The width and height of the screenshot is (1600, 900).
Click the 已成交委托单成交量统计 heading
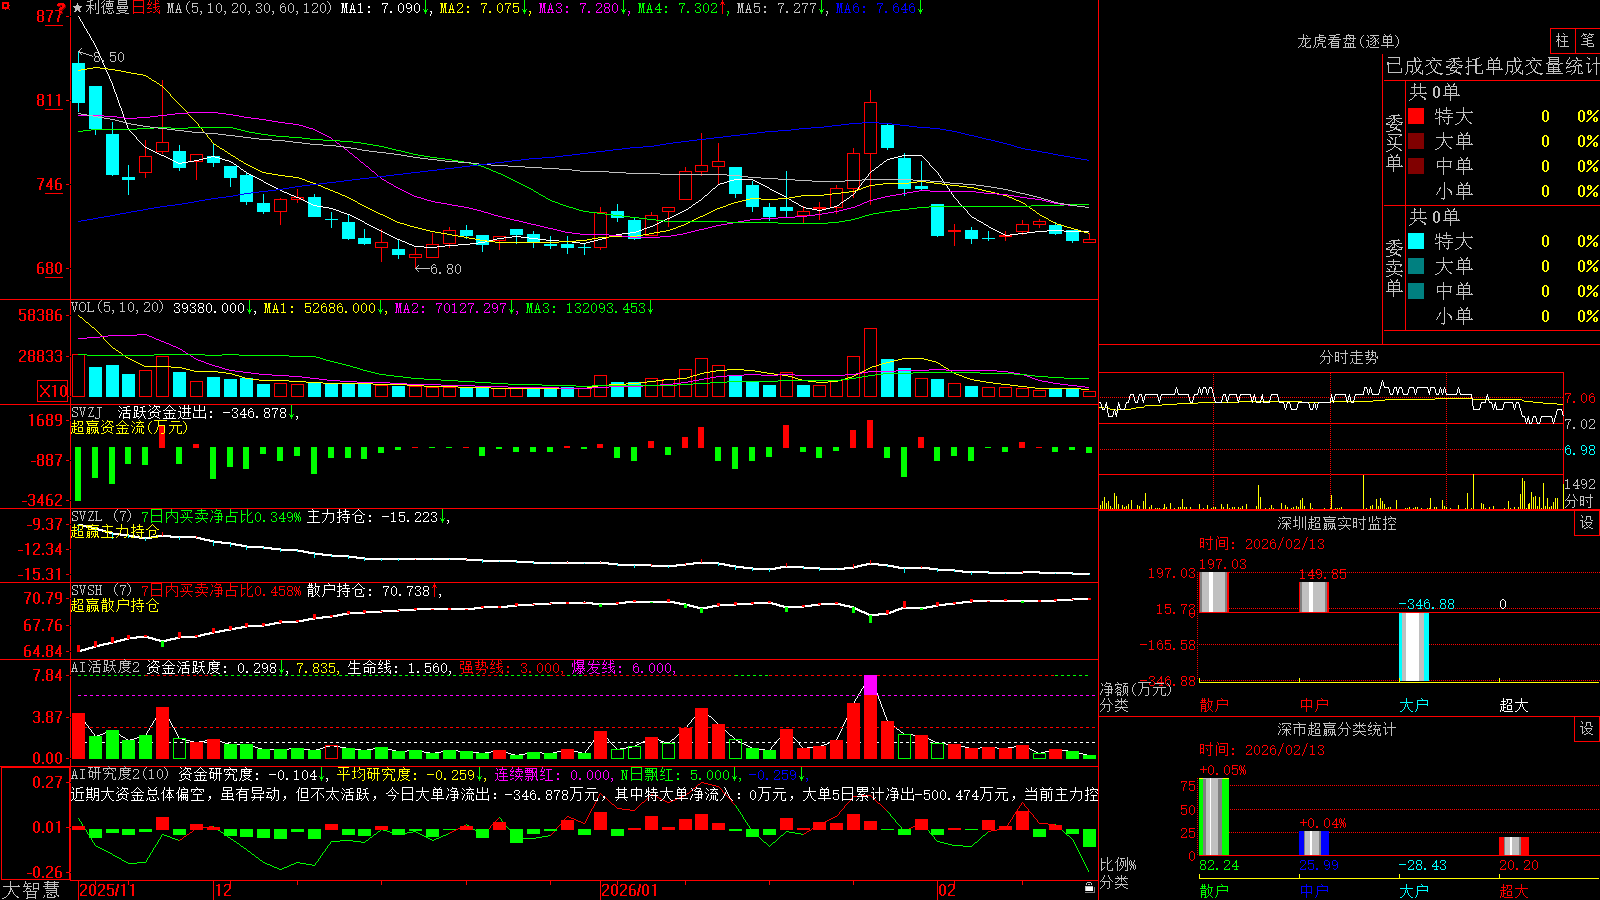[x=1492, y=66]
